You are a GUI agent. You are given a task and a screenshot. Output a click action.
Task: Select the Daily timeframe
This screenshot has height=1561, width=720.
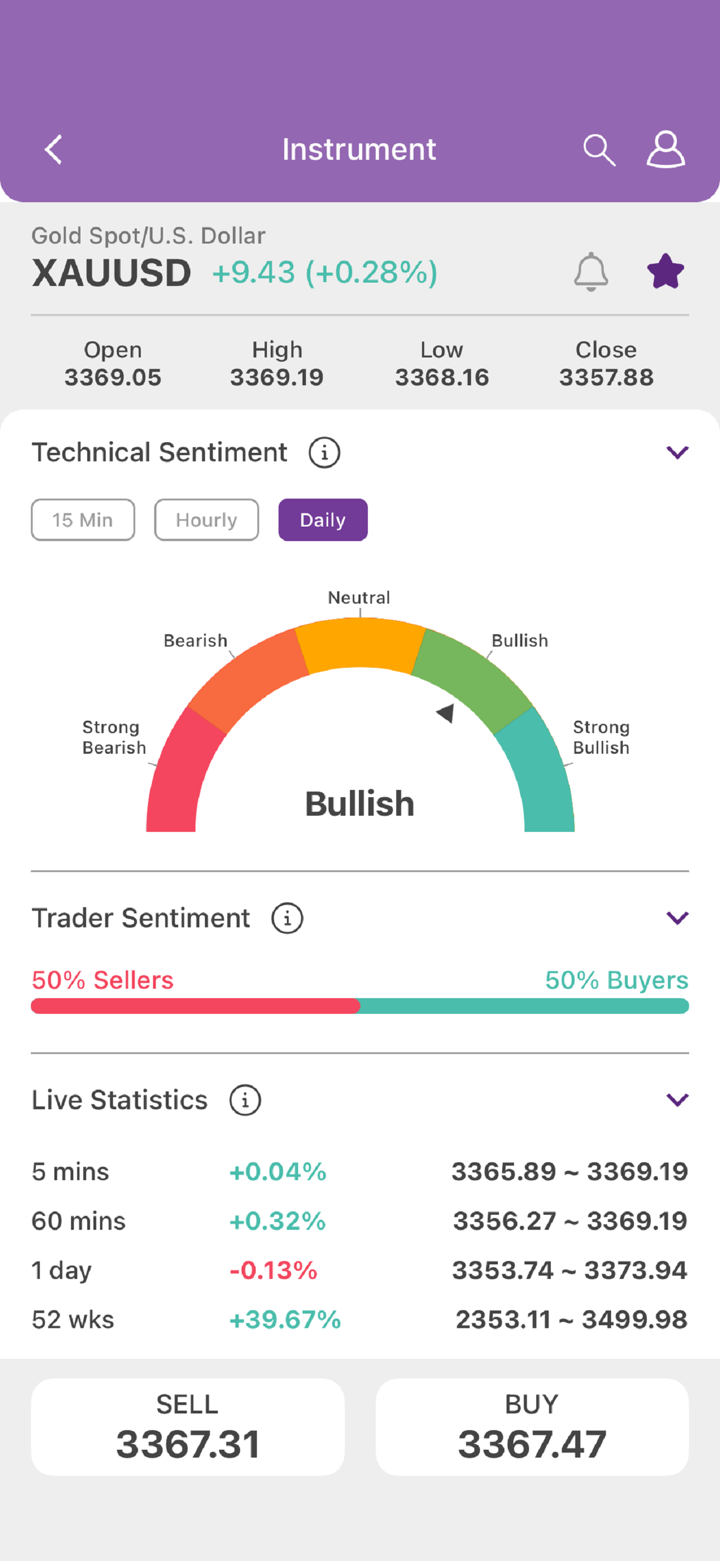323,520
